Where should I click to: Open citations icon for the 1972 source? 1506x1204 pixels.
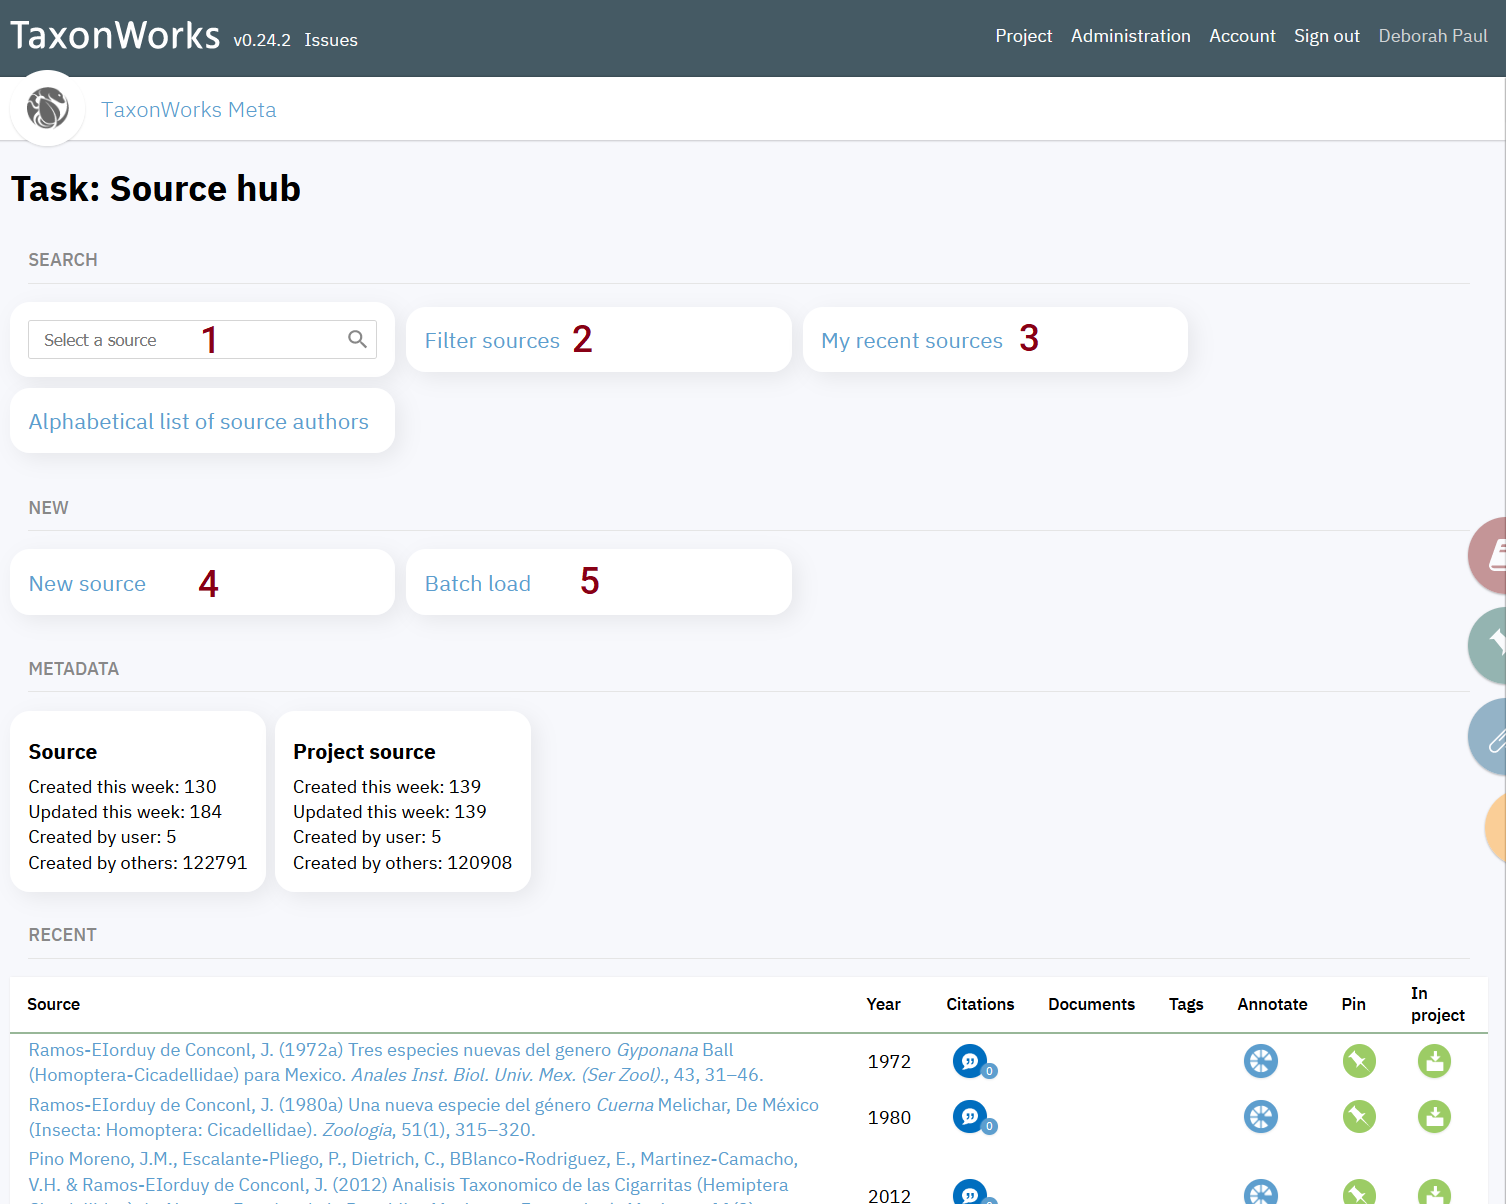click(x=969, y=1061)
